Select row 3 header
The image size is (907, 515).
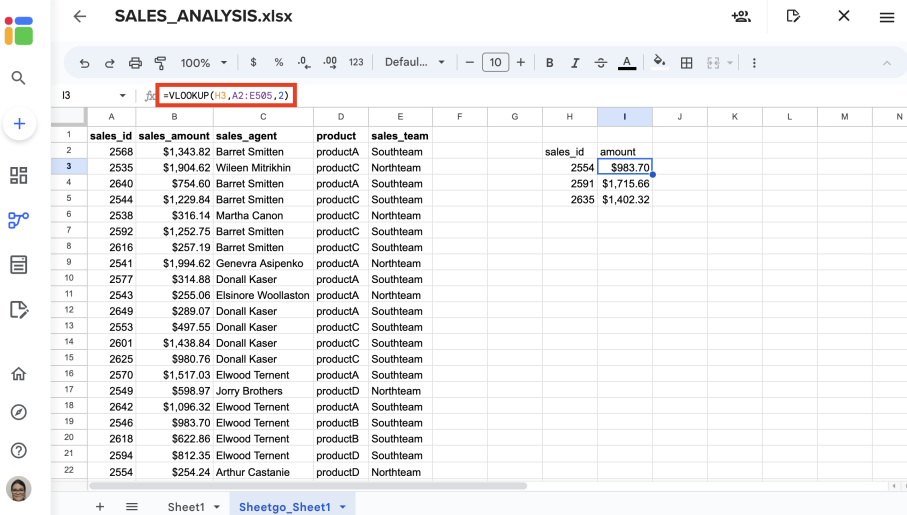[x=69, y=167]
